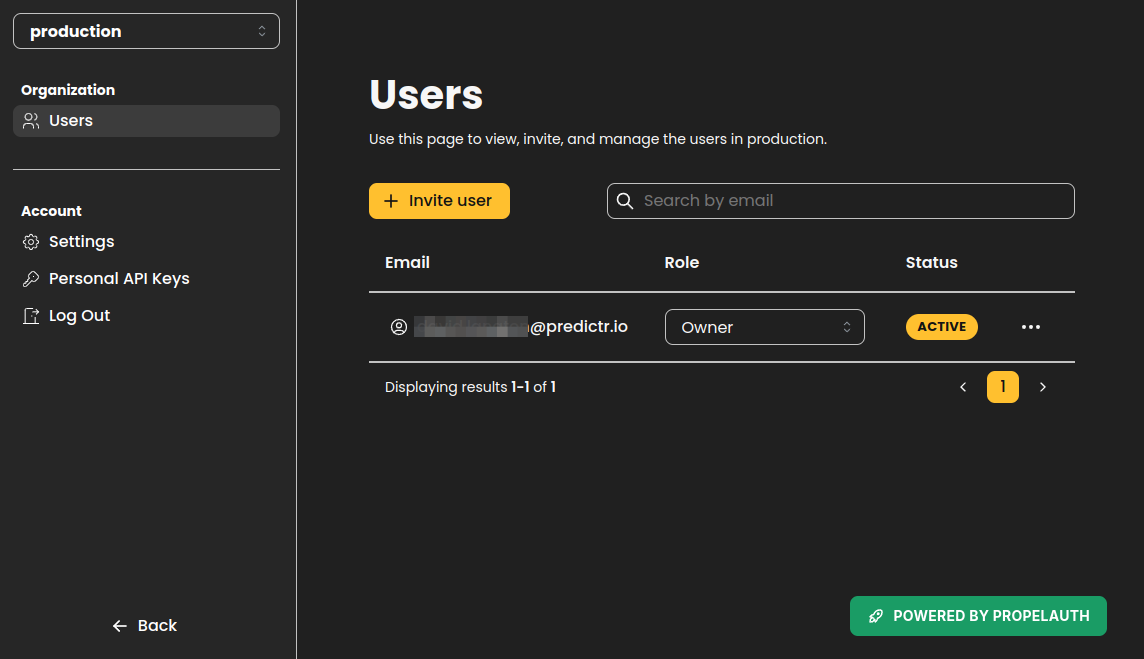Screen dimensions: 1144x659
Task: Expand the Owner role dropdown
Action: pos(765,327)
